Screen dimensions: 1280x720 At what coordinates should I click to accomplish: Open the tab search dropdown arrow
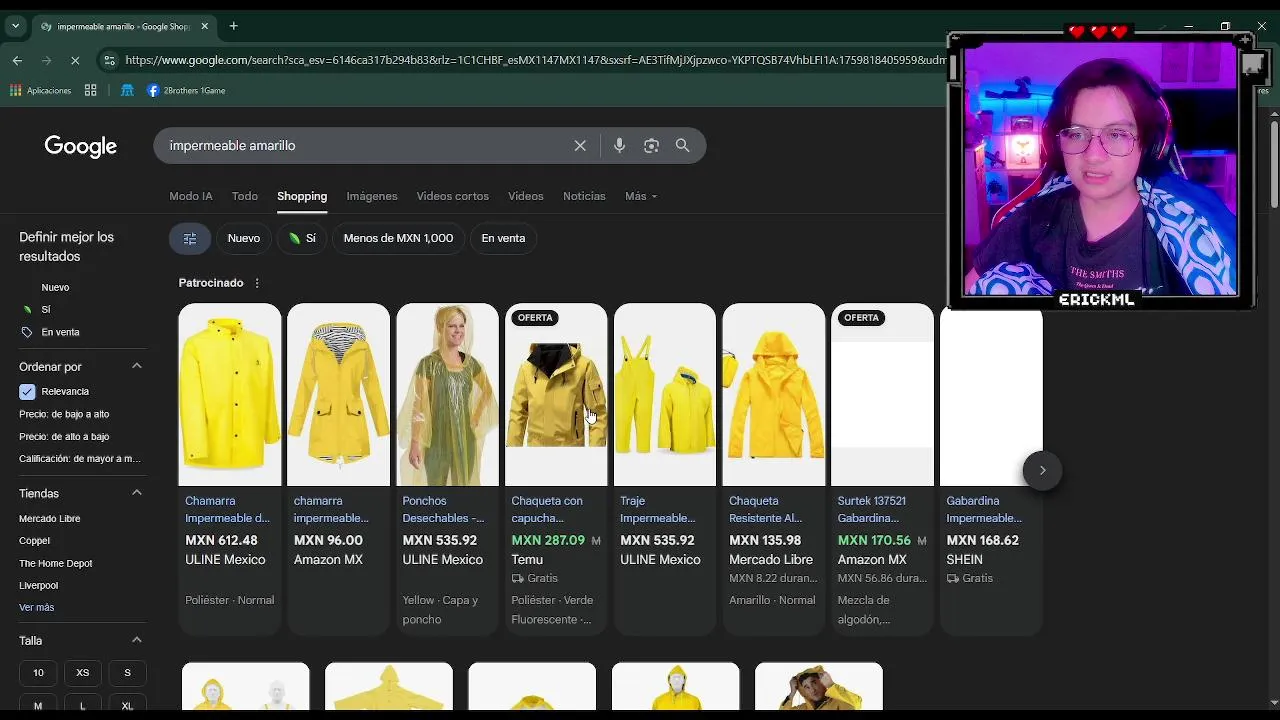[x=15, y=26]
